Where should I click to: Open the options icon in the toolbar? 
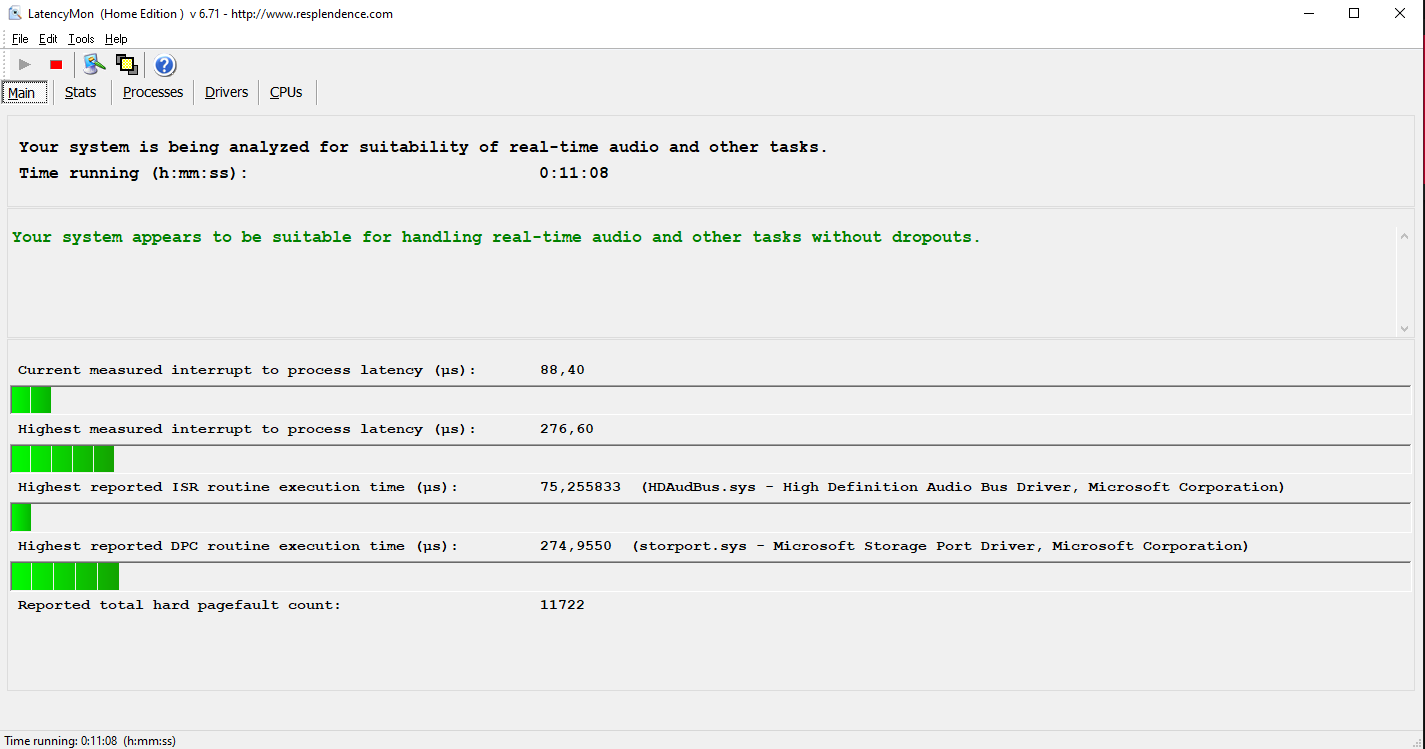click(x=95, y=65)
